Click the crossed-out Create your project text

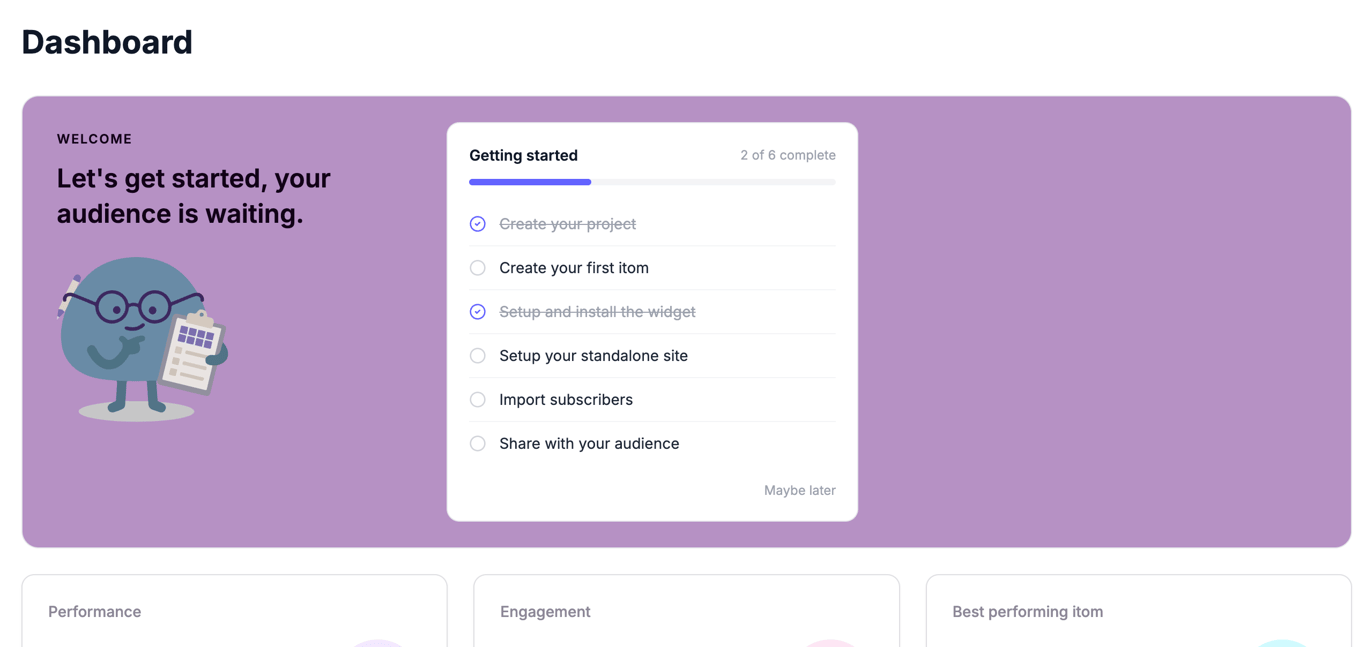point(567,224)
